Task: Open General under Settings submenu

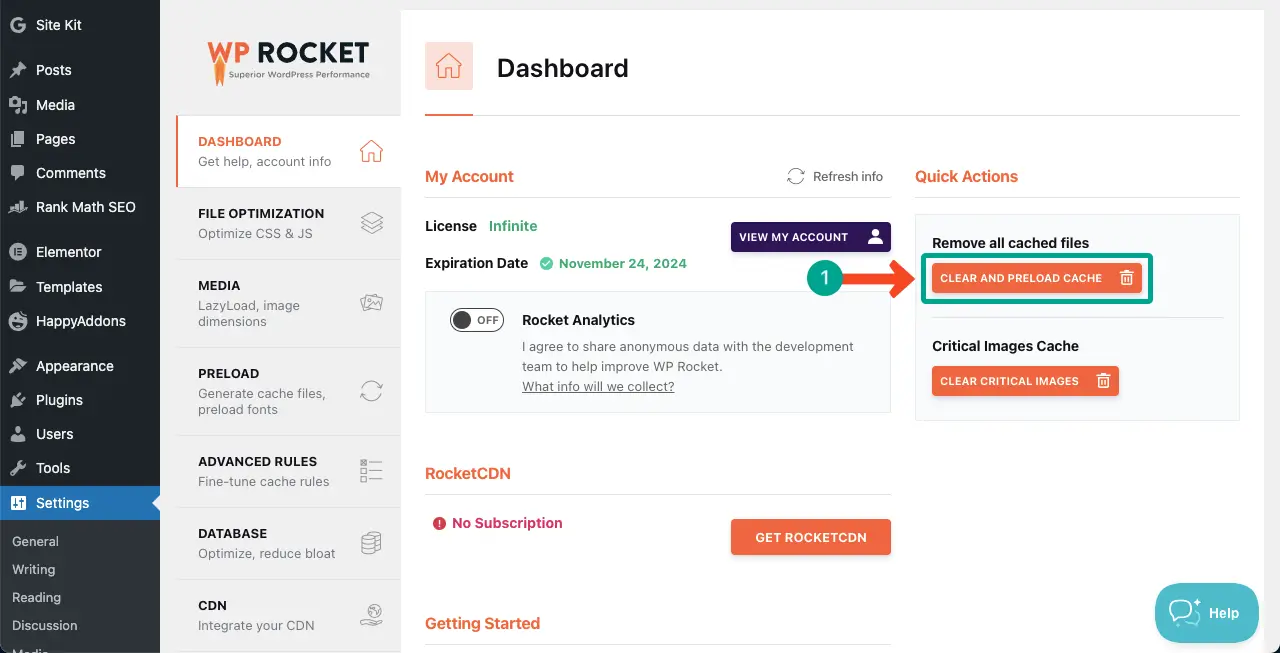Action: pyautogui.click(x=35, y=541)
